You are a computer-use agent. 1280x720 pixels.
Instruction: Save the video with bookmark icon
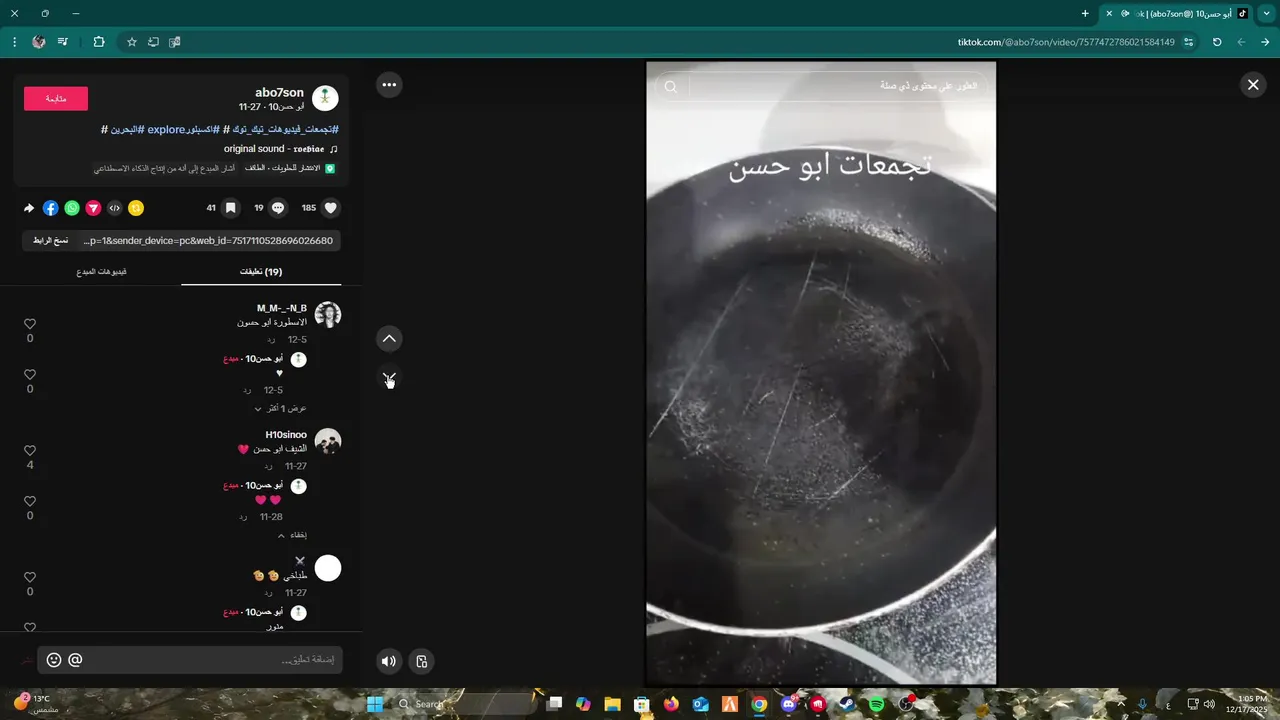(230, 208)
